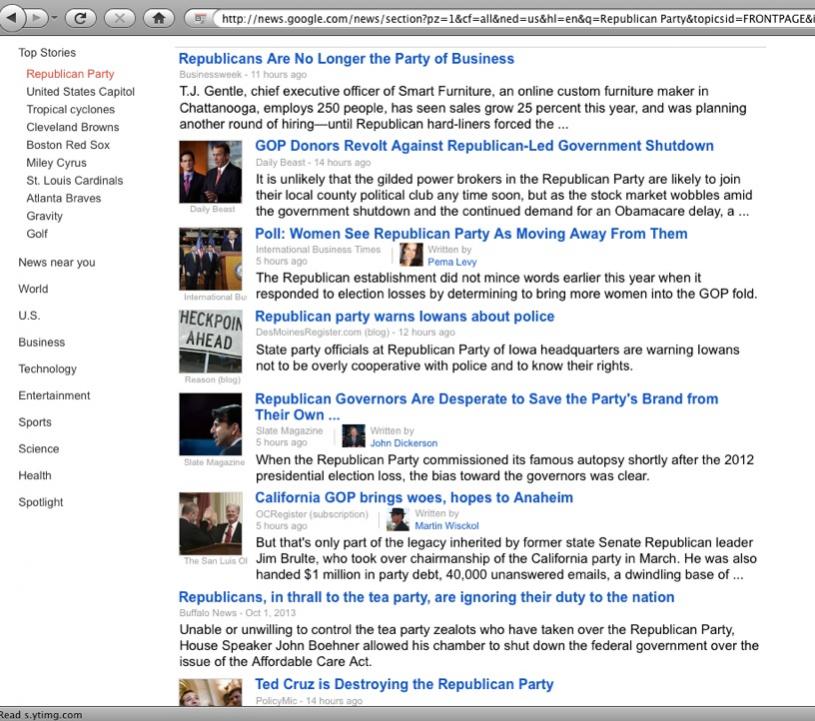This screenshot has width=815, height=721.
Task: Click Pema Levy's author photo
Action: 411,255
